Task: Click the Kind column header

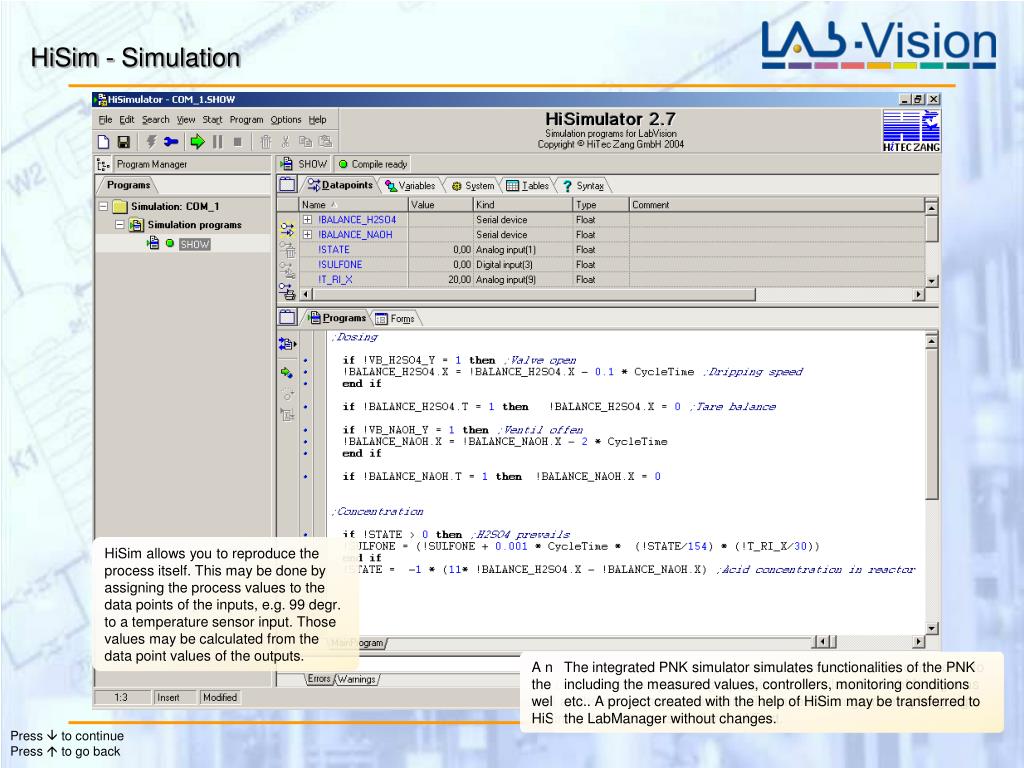Action: click(523, 204)
